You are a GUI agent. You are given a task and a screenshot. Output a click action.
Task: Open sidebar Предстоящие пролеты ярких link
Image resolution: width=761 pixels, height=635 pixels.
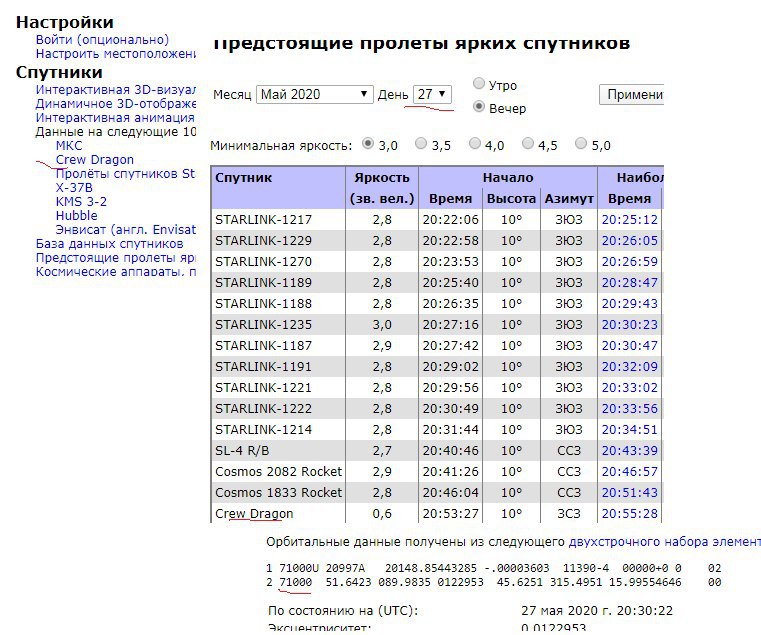pos(116,258)
